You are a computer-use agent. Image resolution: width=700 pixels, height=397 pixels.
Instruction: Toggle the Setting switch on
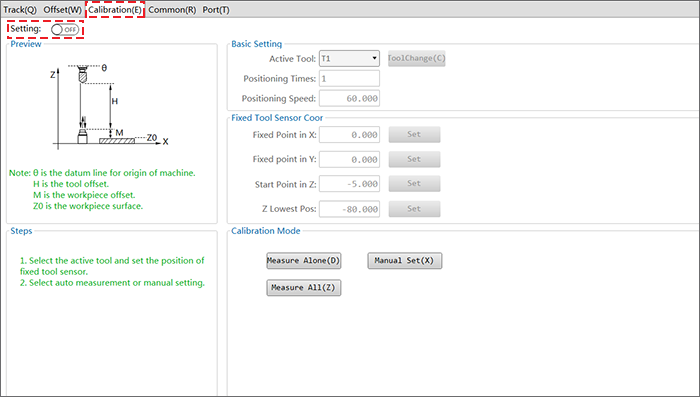(x=65, y=29)
